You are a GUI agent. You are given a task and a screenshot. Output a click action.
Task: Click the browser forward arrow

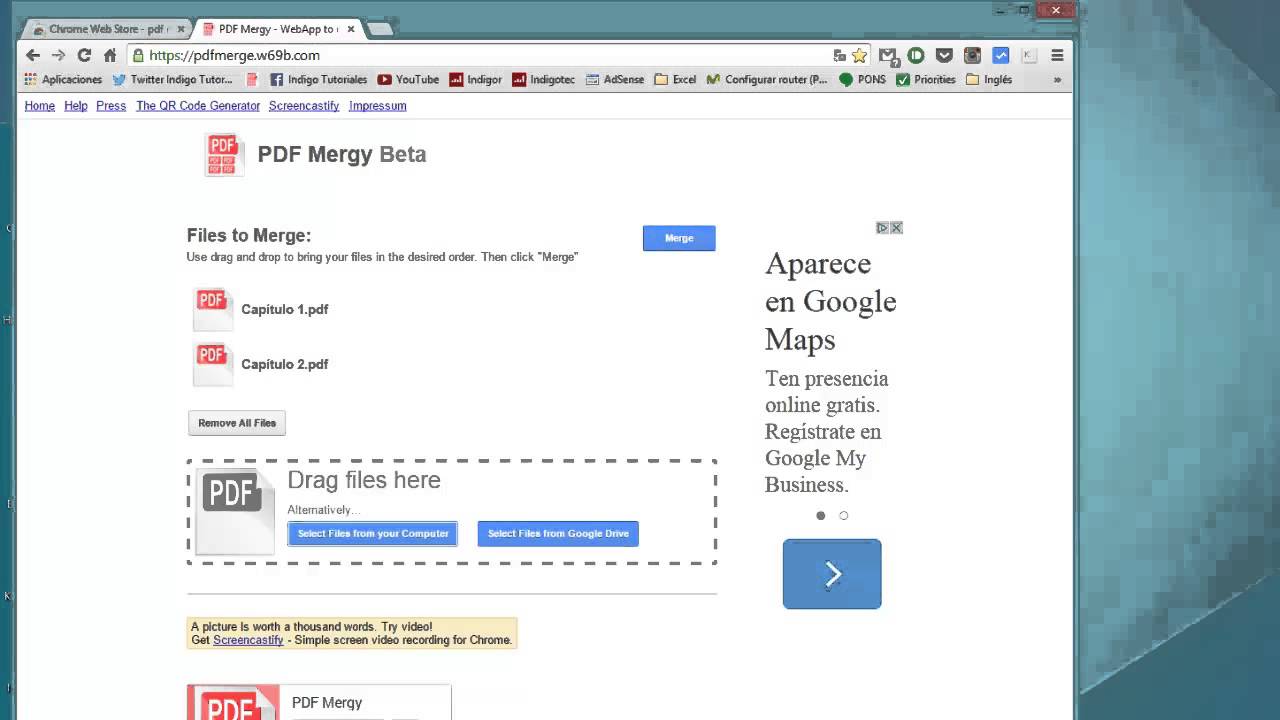coord(58,55)
